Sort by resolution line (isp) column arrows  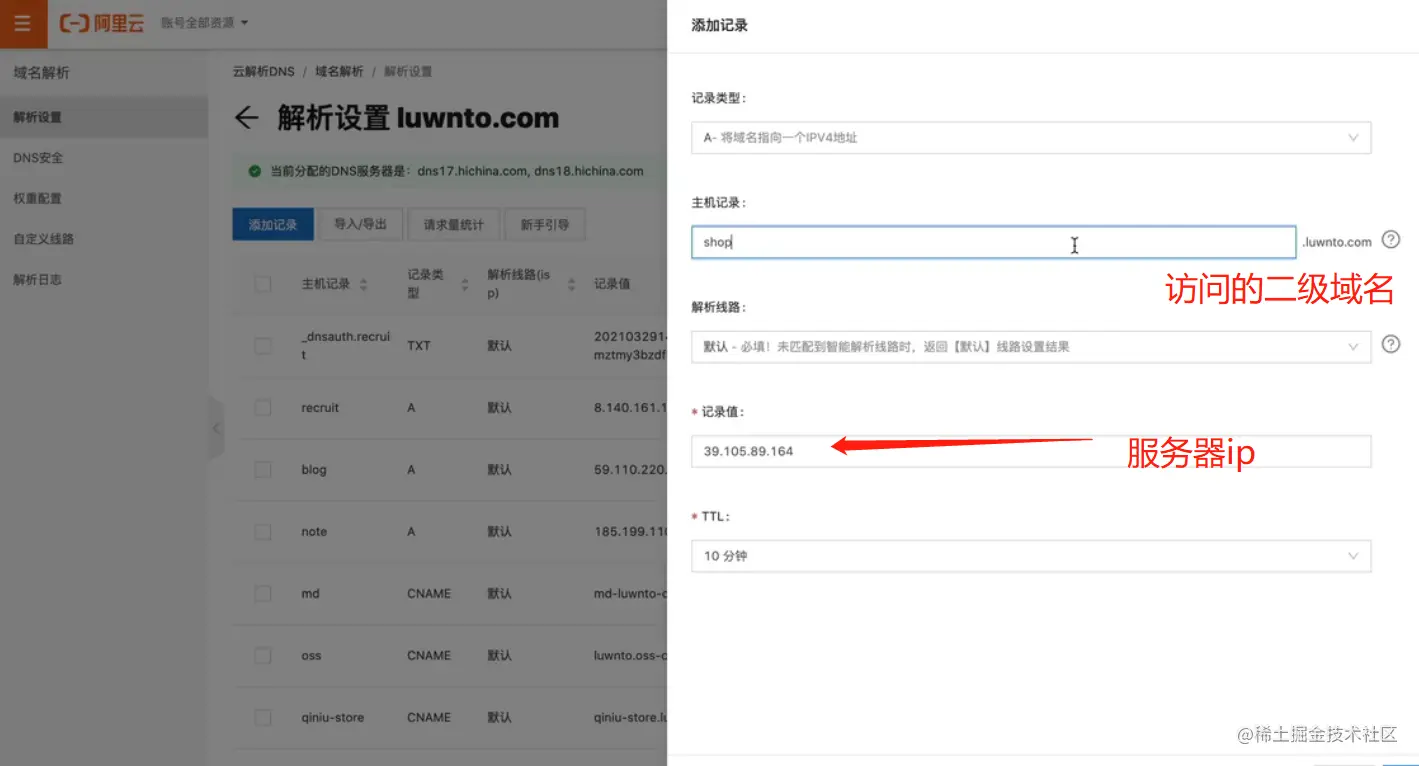(x=572, y=285)
